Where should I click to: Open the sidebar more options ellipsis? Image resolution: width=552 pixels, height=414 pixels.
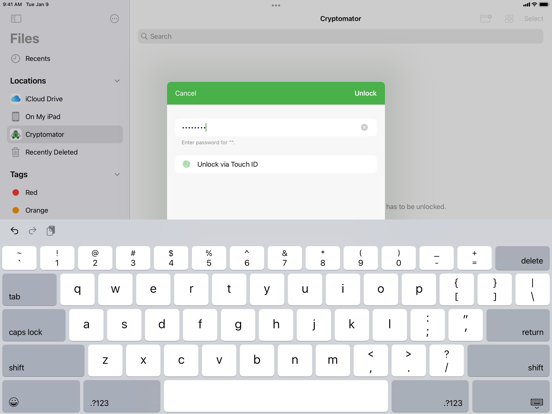coord(114,19)
